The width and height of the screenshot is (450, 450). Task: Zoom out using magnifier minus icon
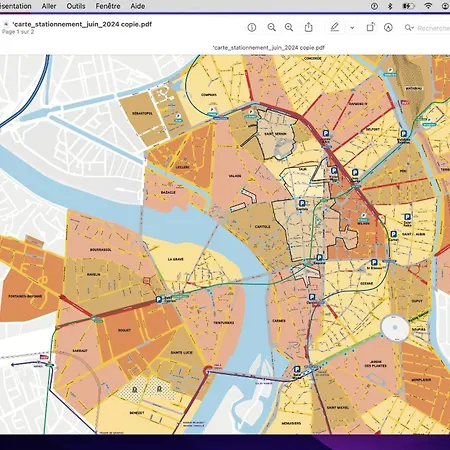[x=272, y=28]
